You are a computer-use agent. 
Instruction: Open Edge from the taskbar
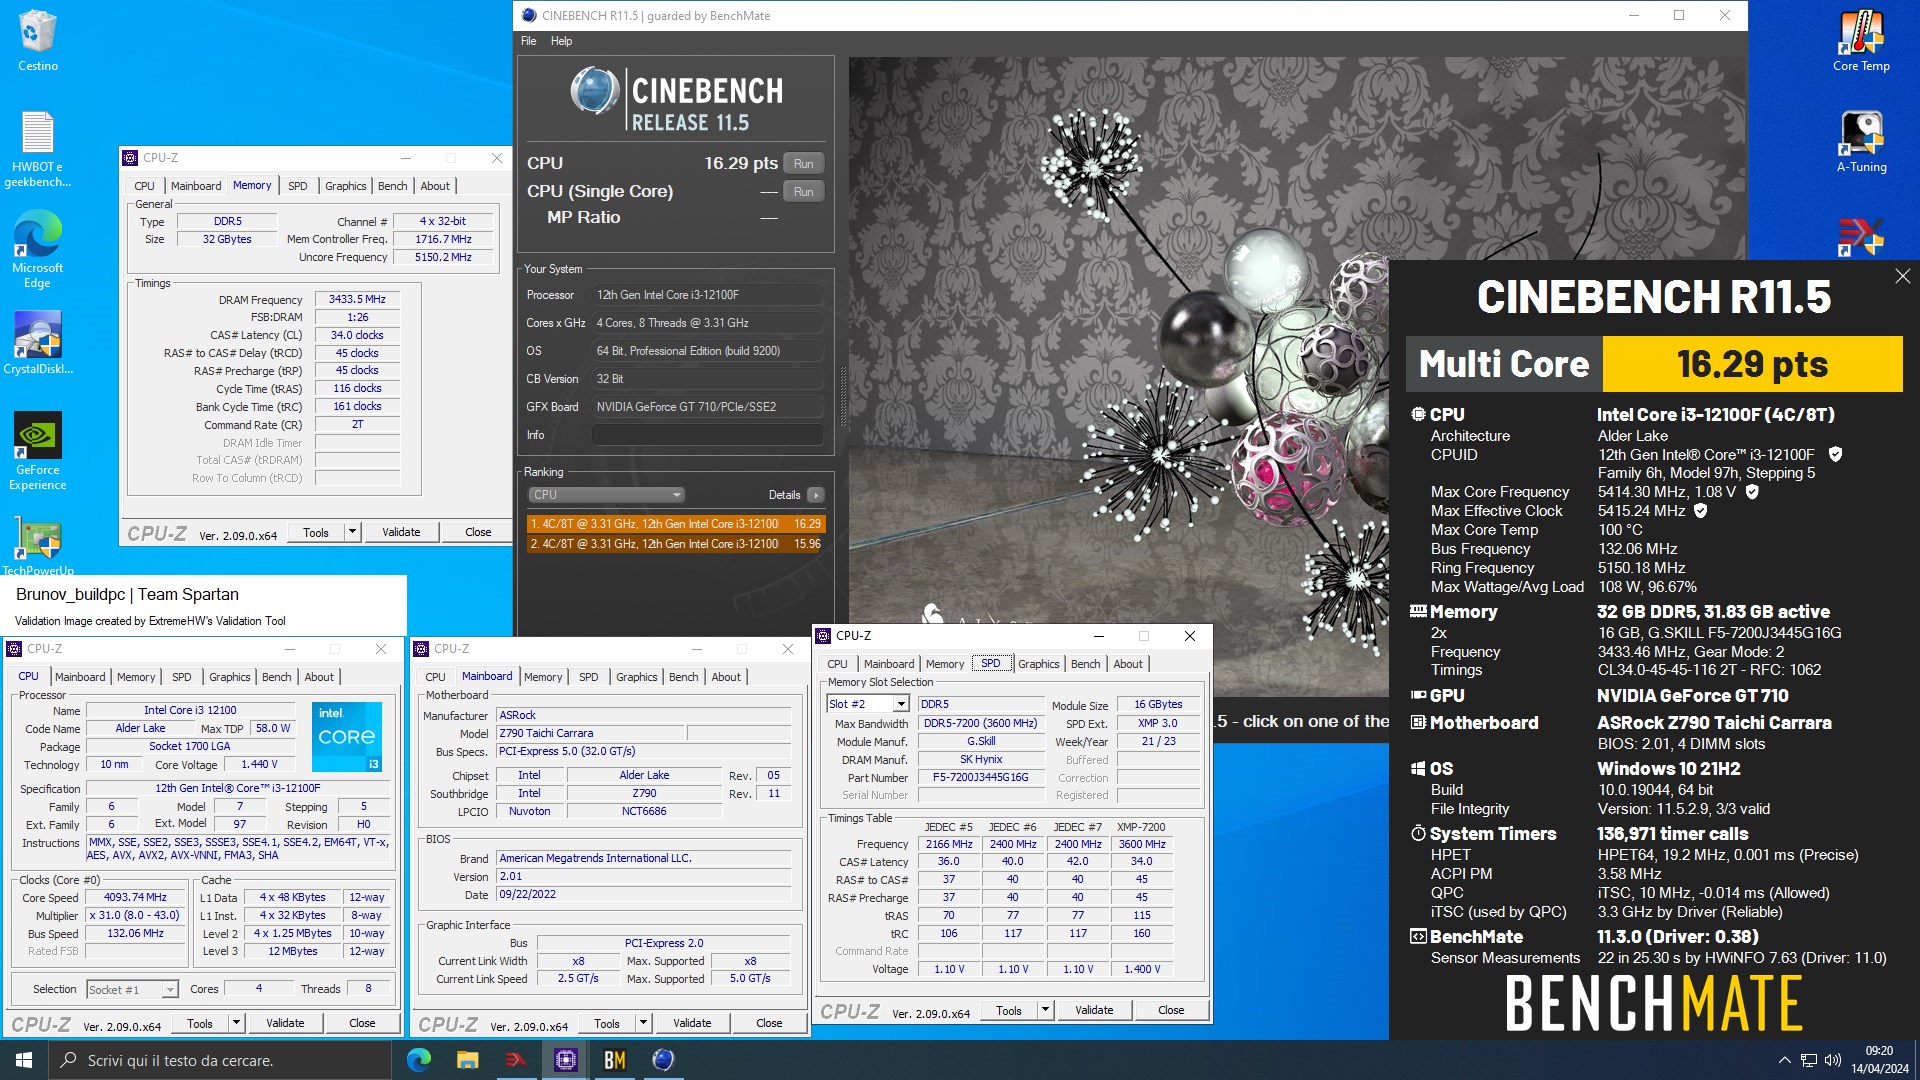pyautogui.click(x=418, y=1060)
